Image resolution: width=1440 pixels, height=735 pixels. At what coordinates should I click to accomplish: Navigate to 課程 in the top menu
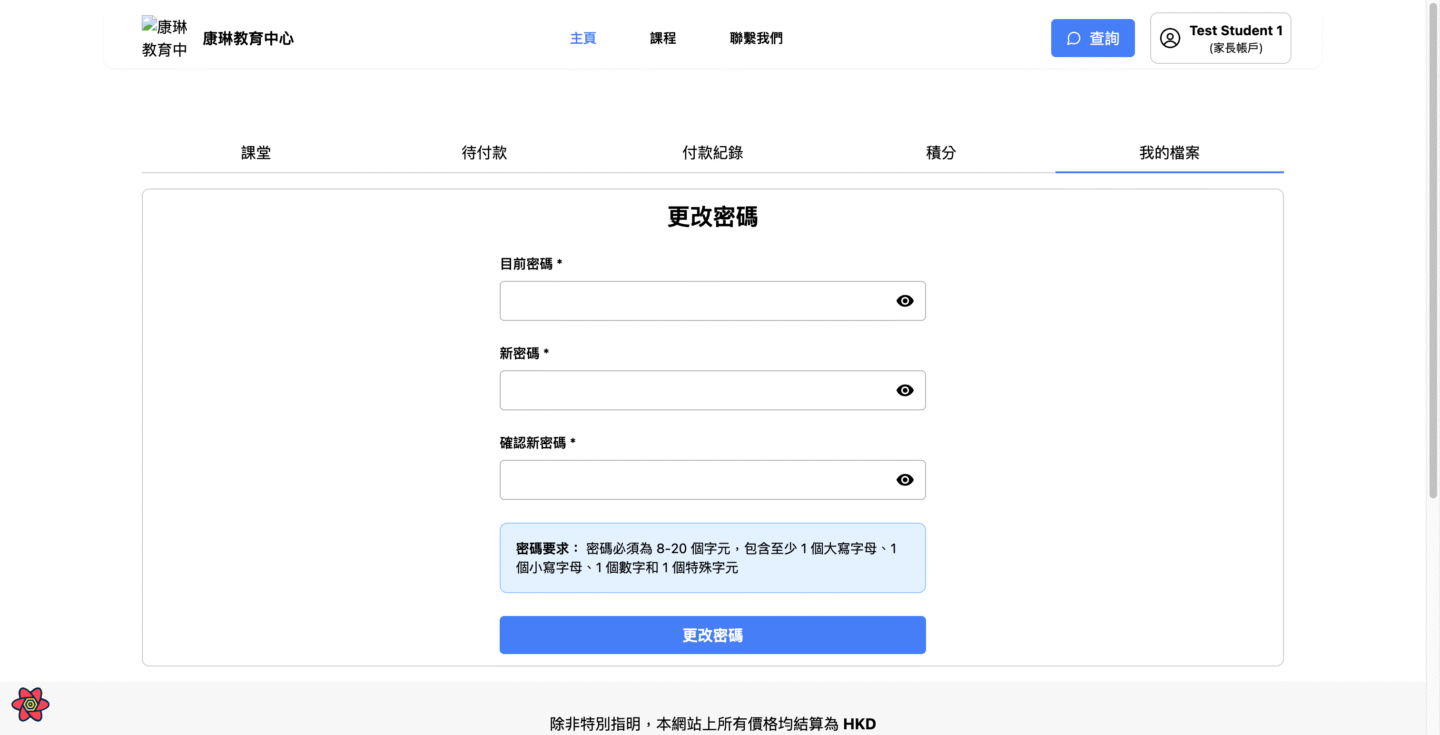(663, 38)
